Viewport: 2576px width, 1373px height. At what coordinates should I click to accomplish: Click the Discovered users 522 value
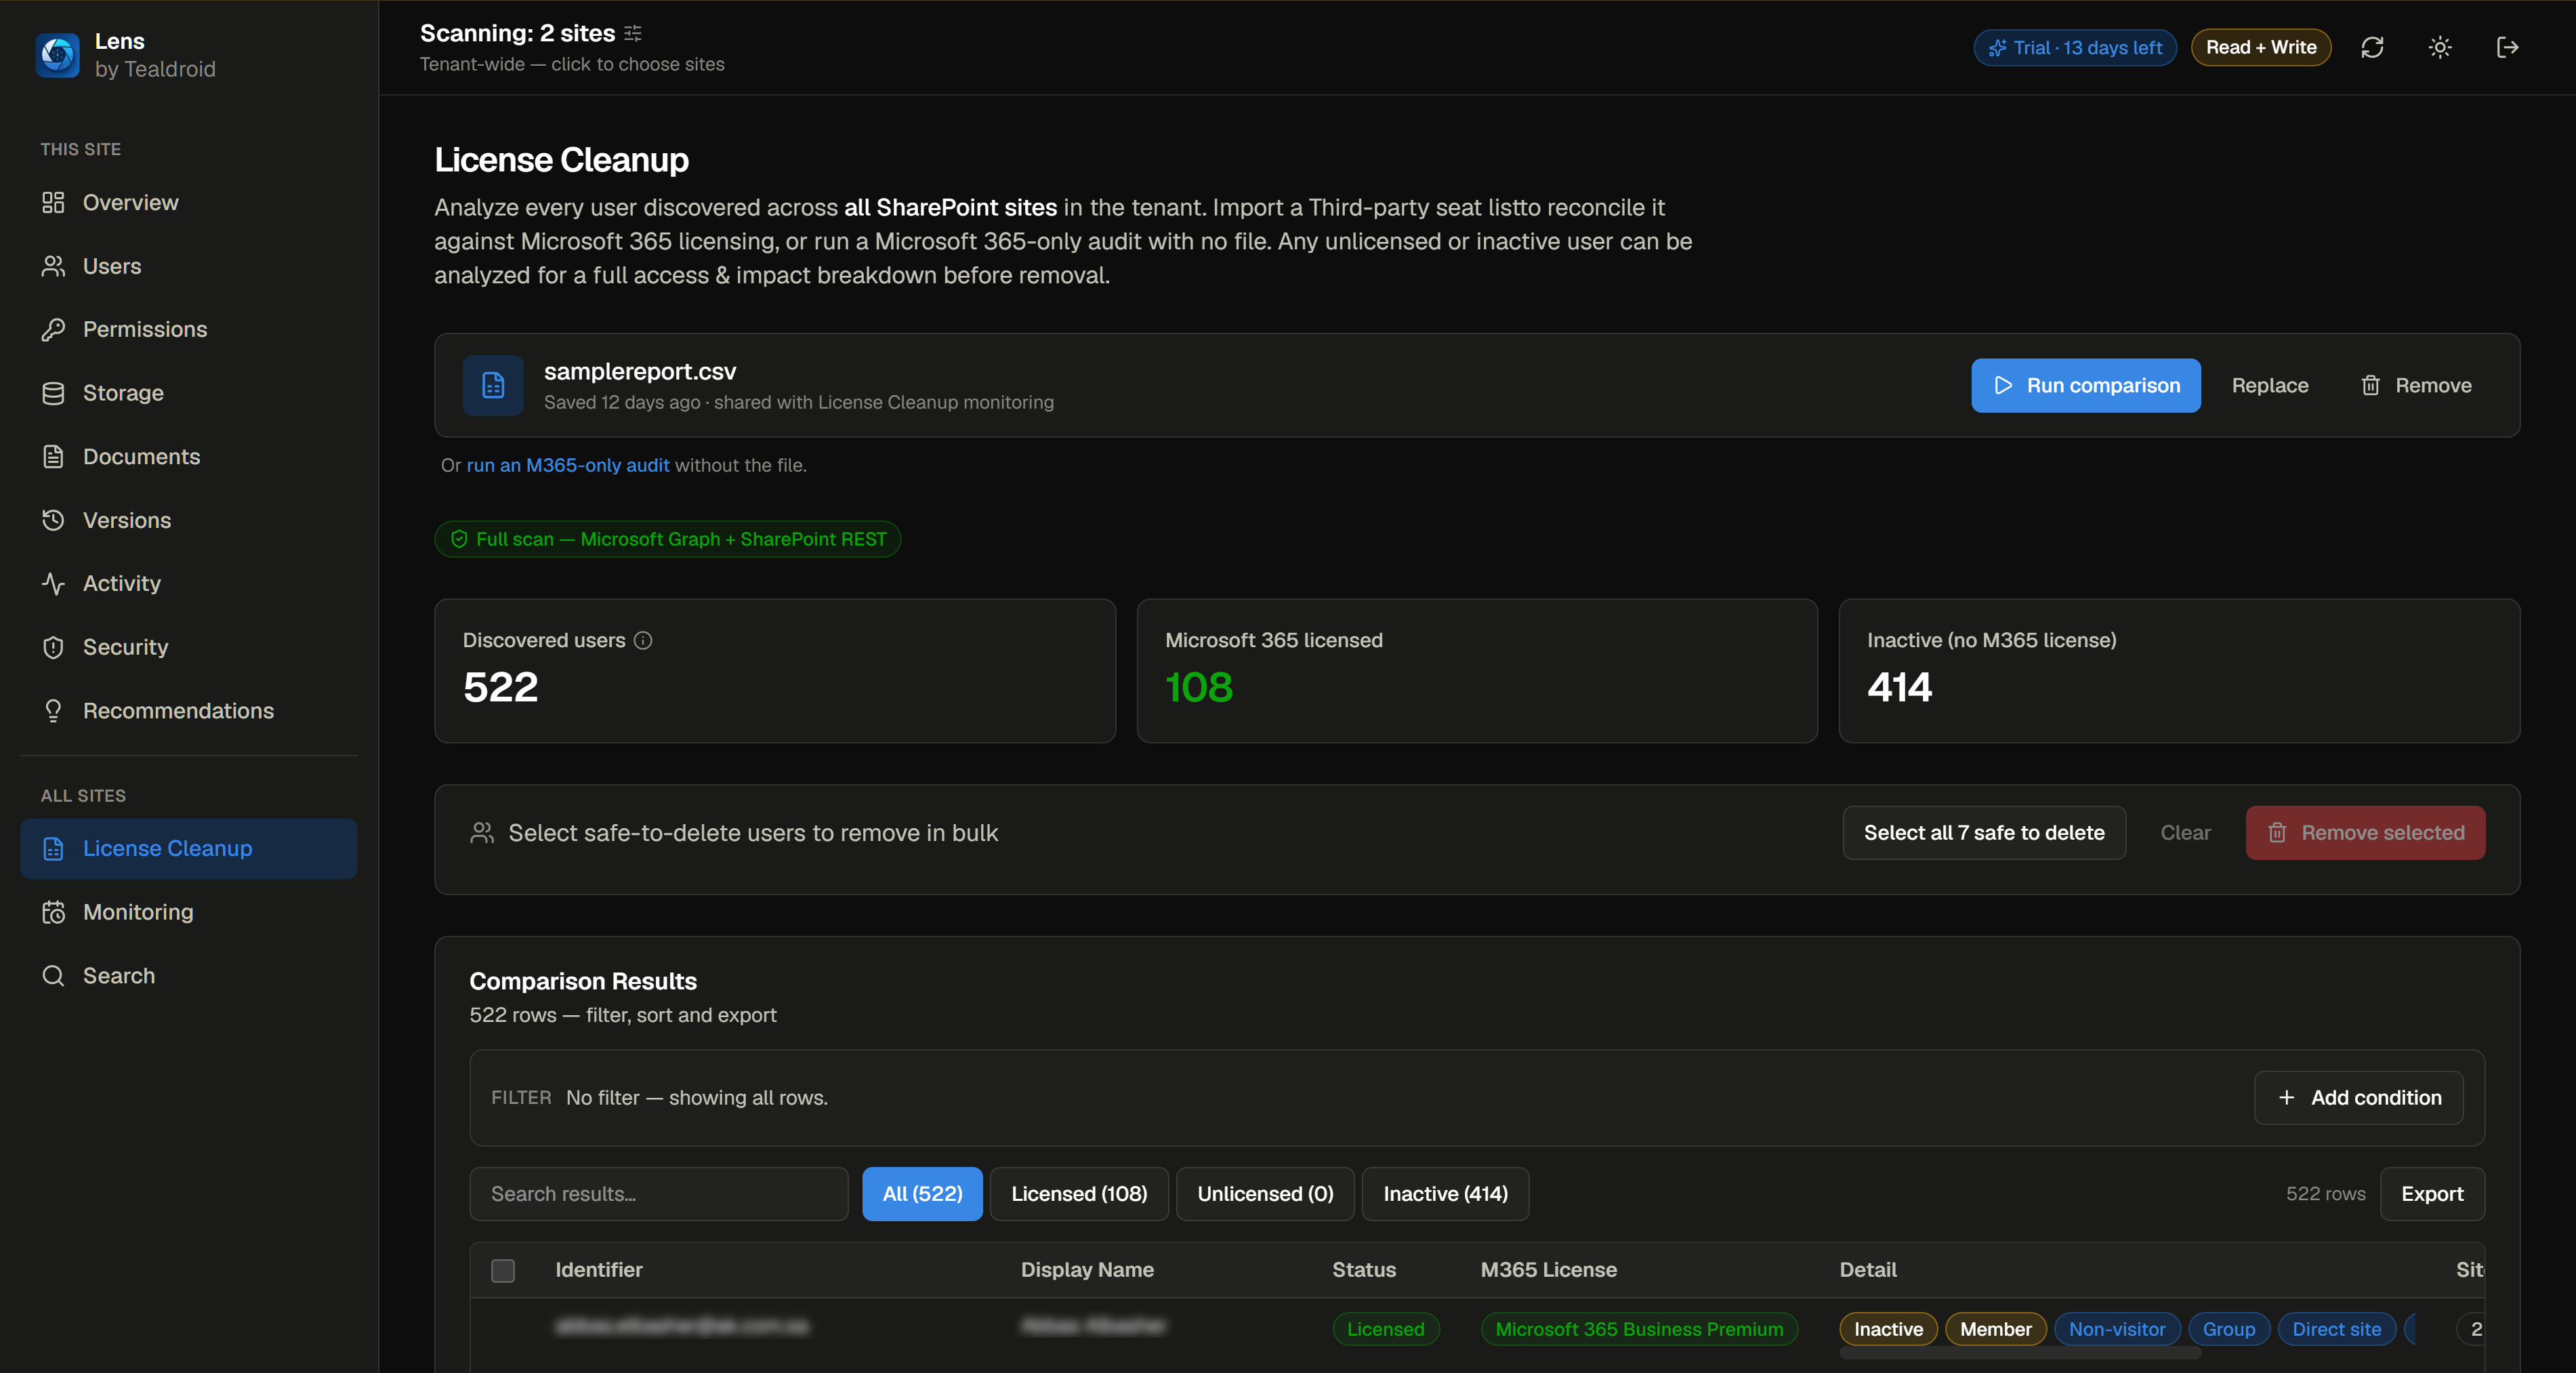pyautogui.click(x=500, y=688)
